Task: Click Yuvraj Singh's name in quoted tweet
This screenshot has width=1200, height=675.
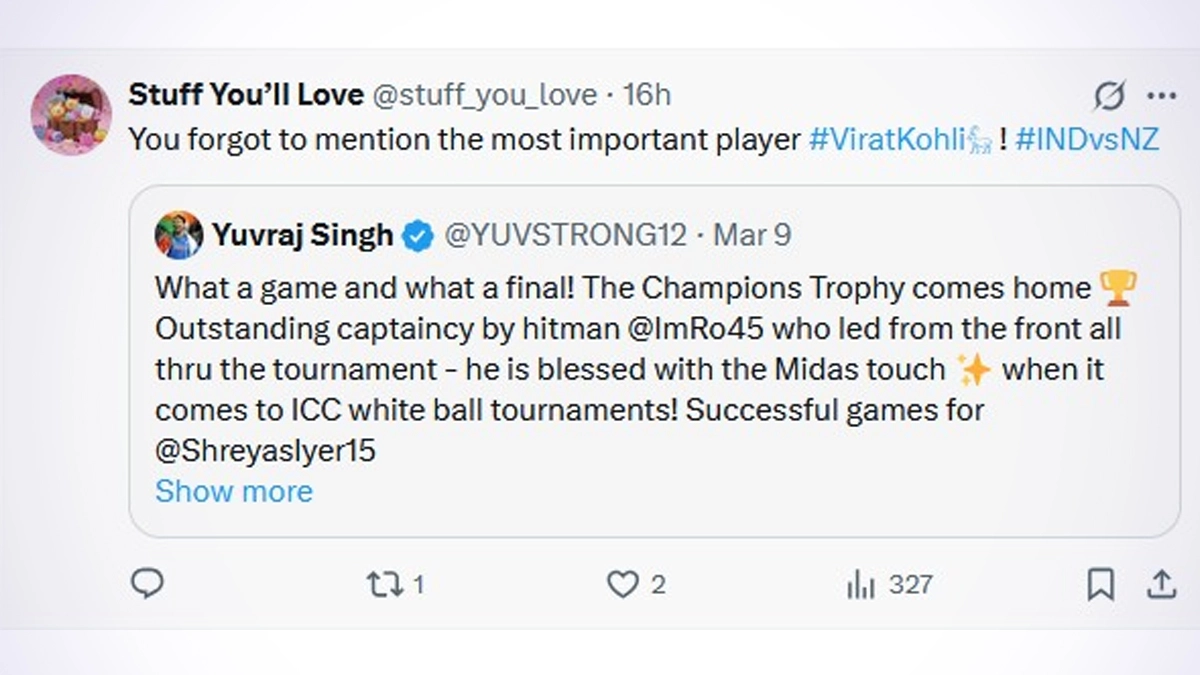Action: pos(302,235)
